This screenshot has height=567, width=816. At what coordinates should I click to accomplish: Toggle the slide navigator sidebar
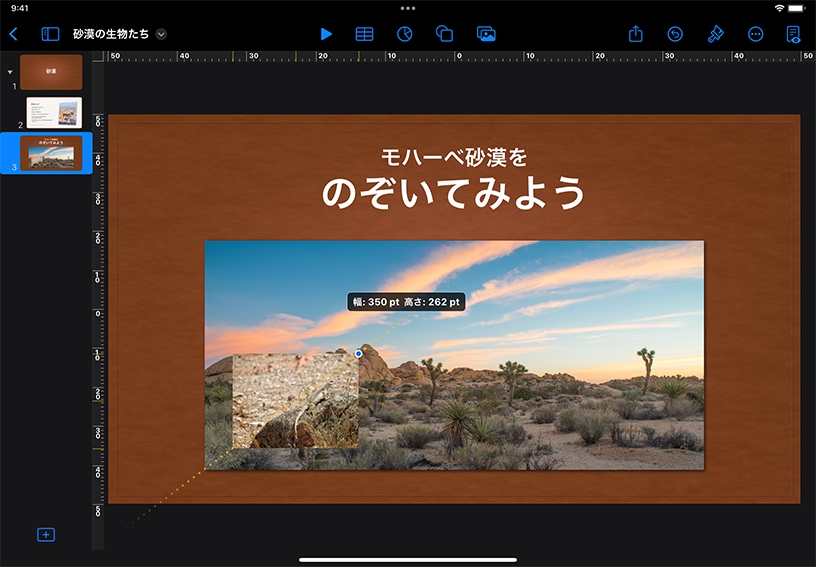click(50, 34)
